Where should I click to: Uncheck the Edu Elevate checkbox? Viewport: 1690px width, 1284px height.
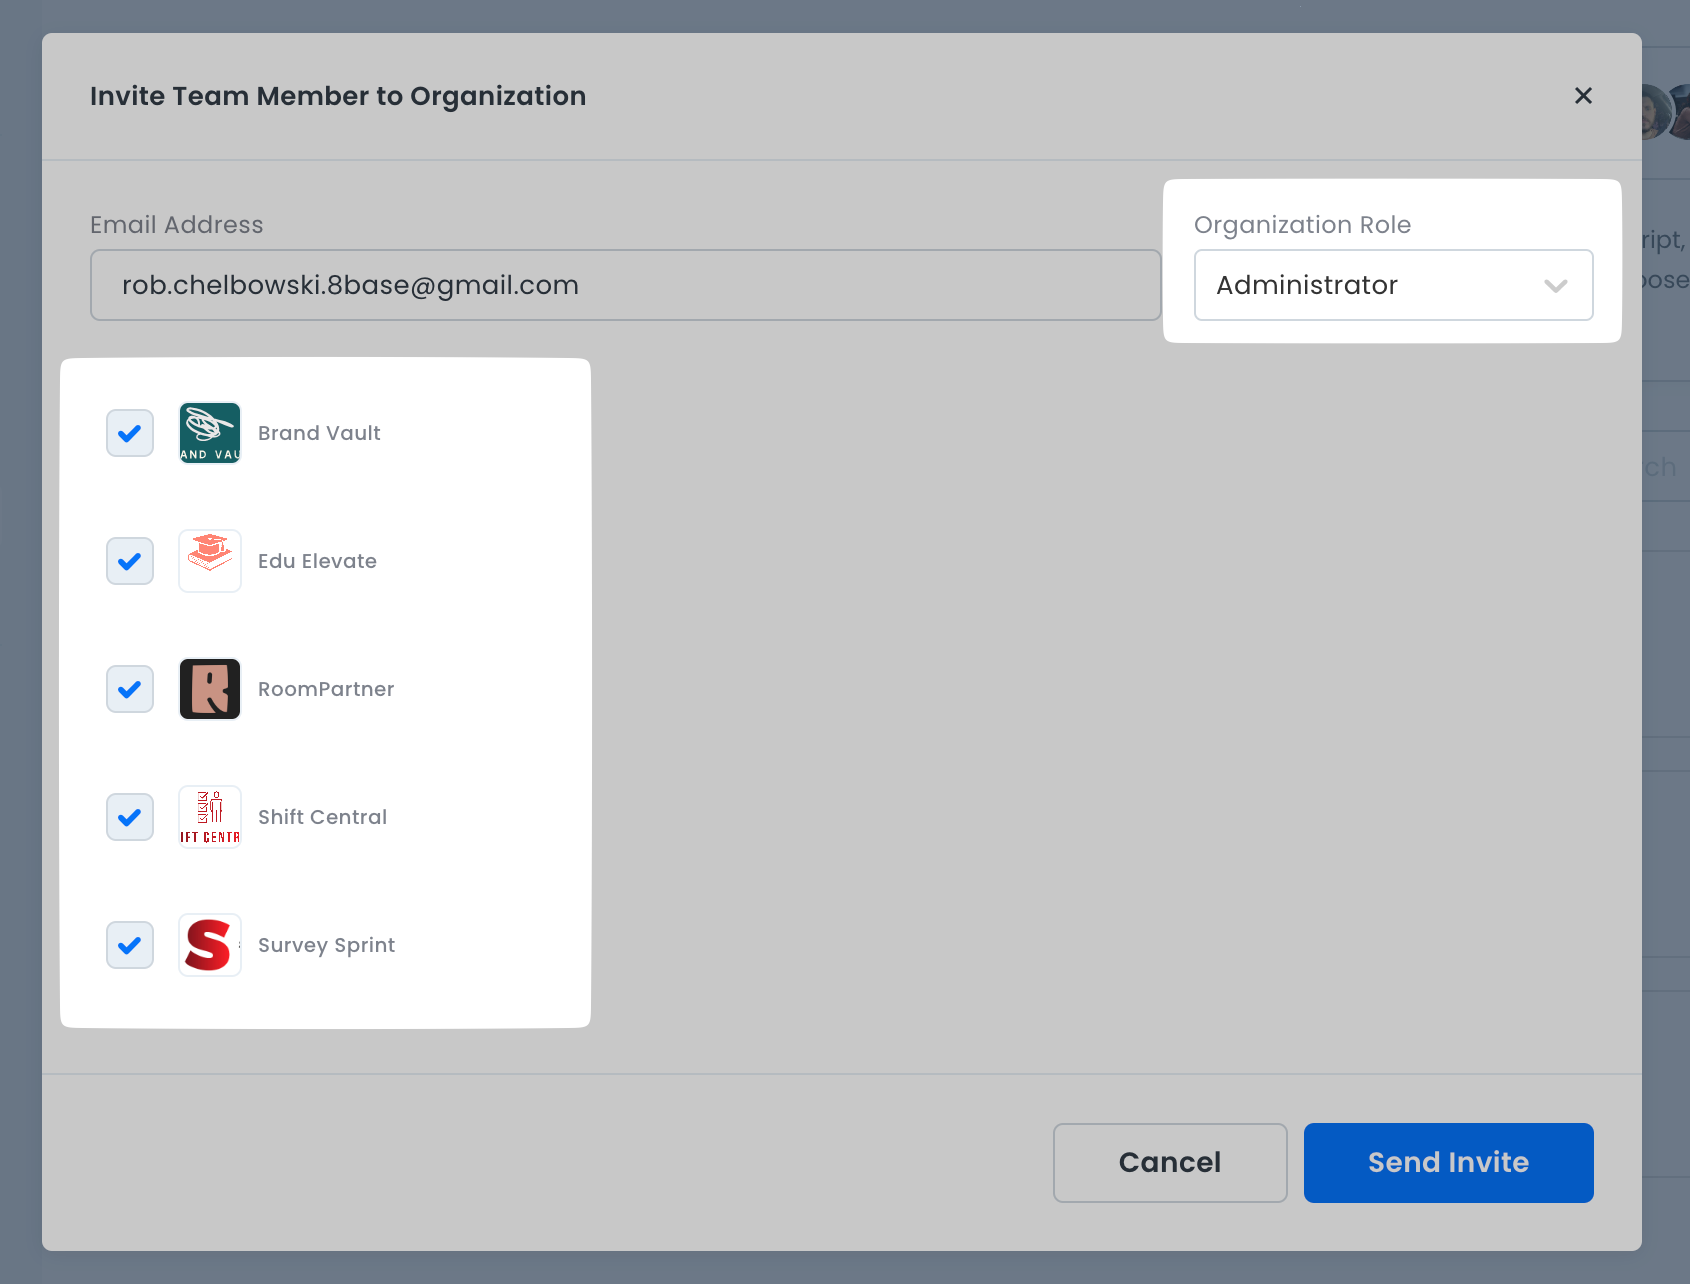pyautogui.click(x=130, y=561)
